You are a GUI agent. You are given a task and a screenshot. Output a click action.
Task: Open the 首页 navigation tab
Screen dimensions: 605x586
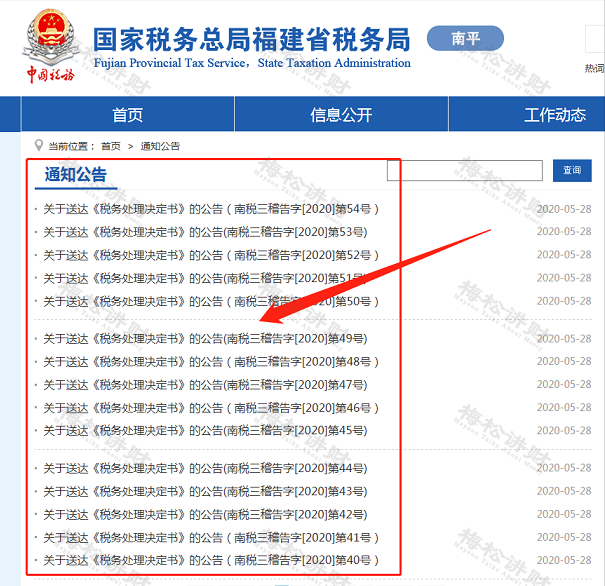click(x=127, y=115)
